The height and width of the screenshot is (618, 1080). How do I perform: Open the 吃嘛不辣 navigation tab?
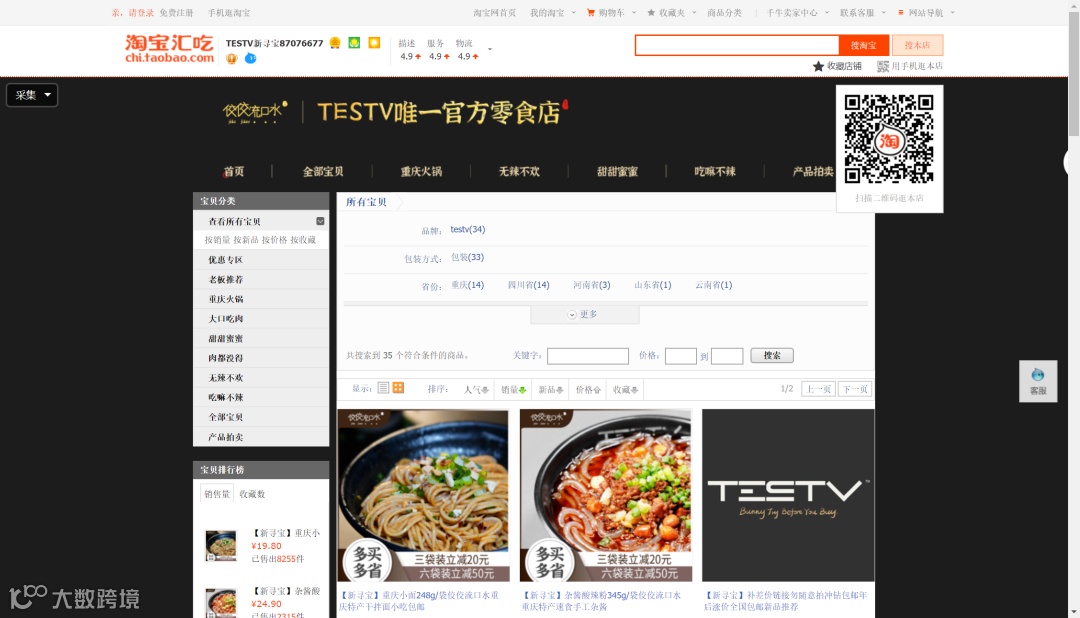tap(715, 171)
